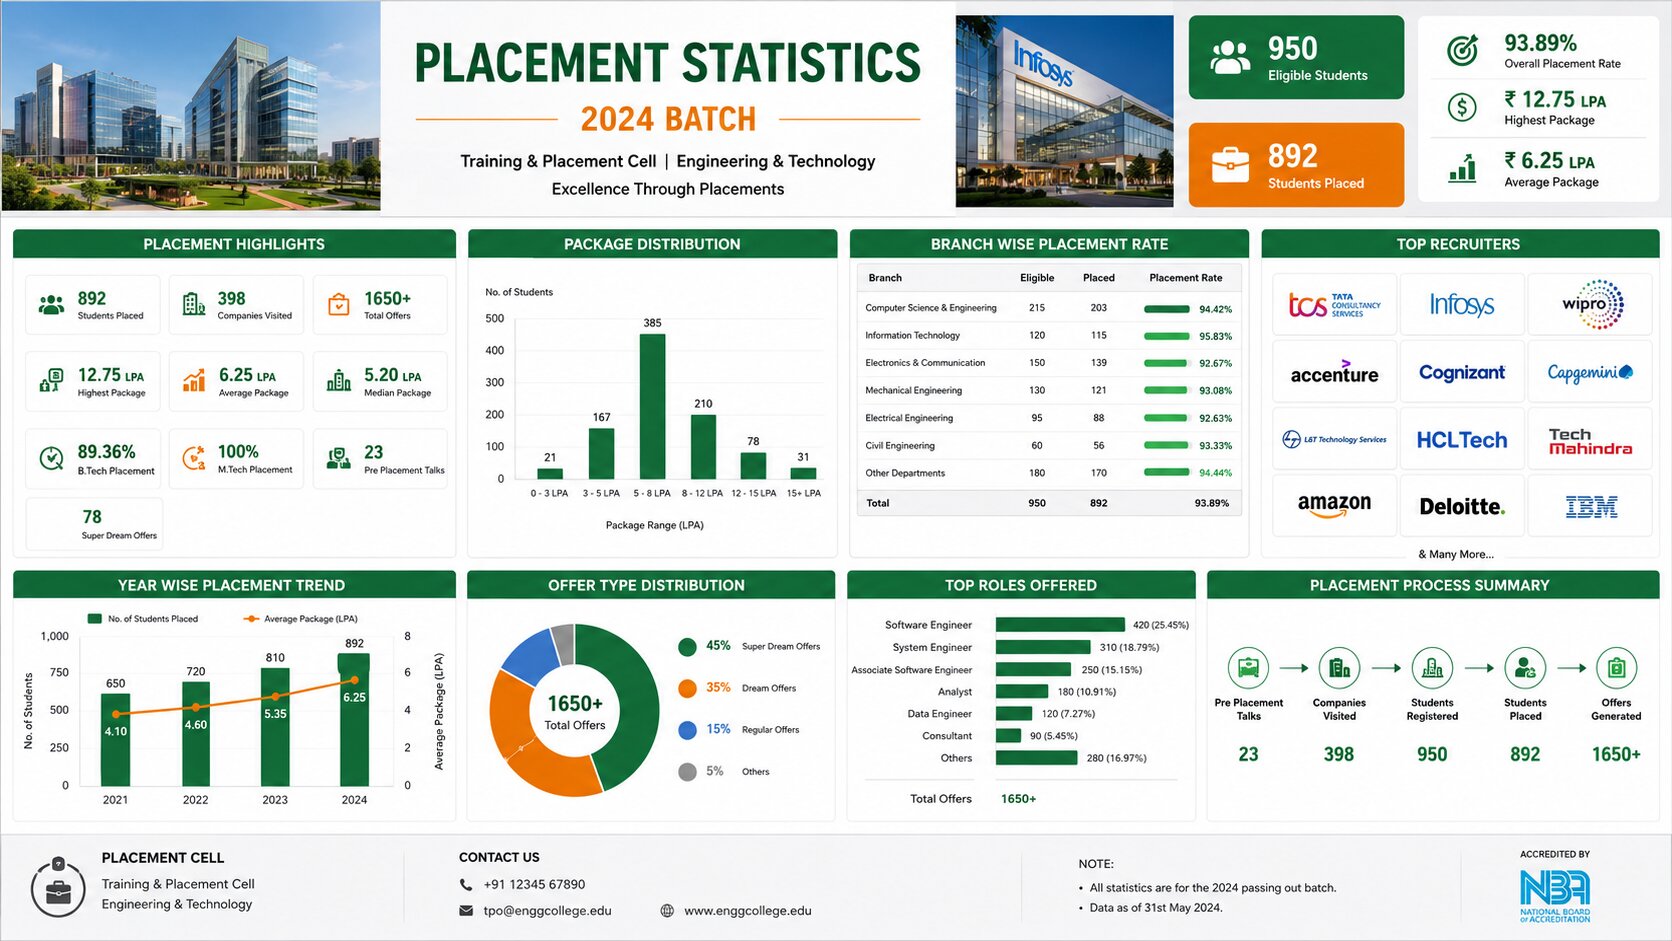Viewport: 1672px width, 941px height.
Task: Select the IBM logo tile
Action: [1590, 506]
